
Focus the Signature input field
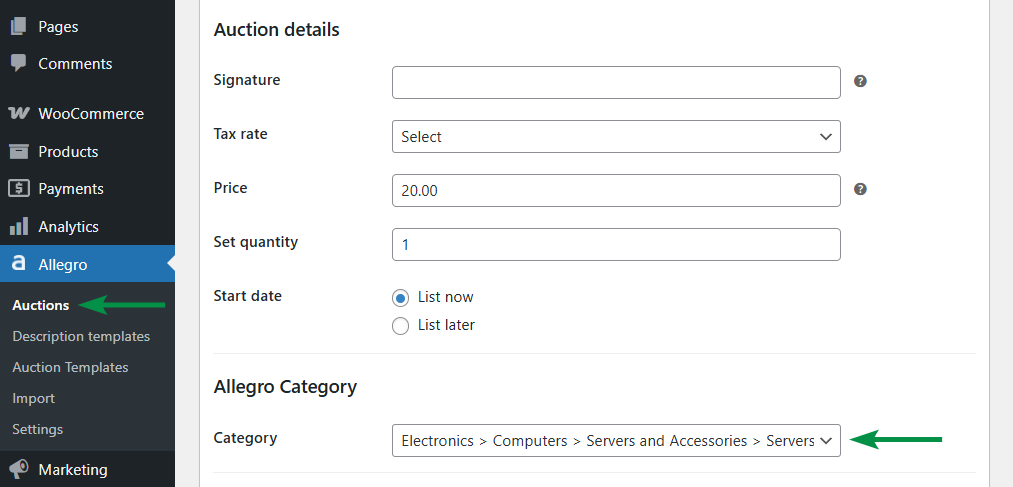616,83
